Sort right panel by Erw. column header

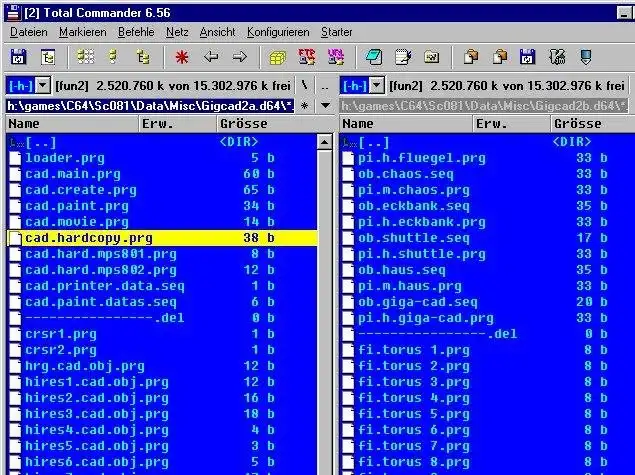pos(511,124)
